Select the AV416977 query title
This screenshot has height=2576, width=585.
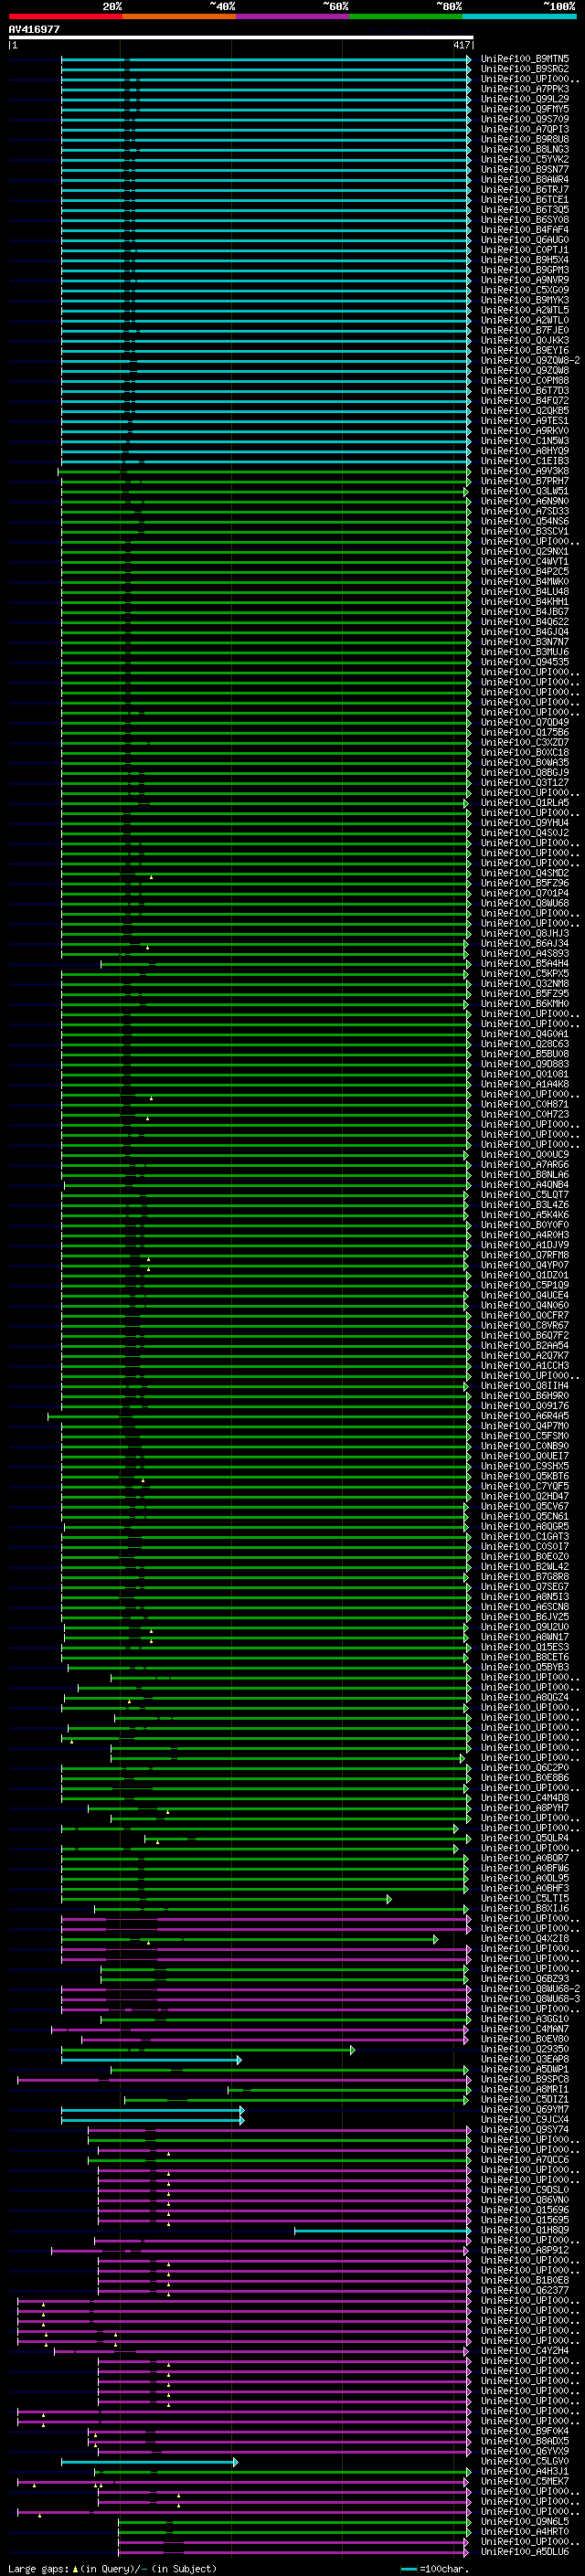click(x=34, y=30)
